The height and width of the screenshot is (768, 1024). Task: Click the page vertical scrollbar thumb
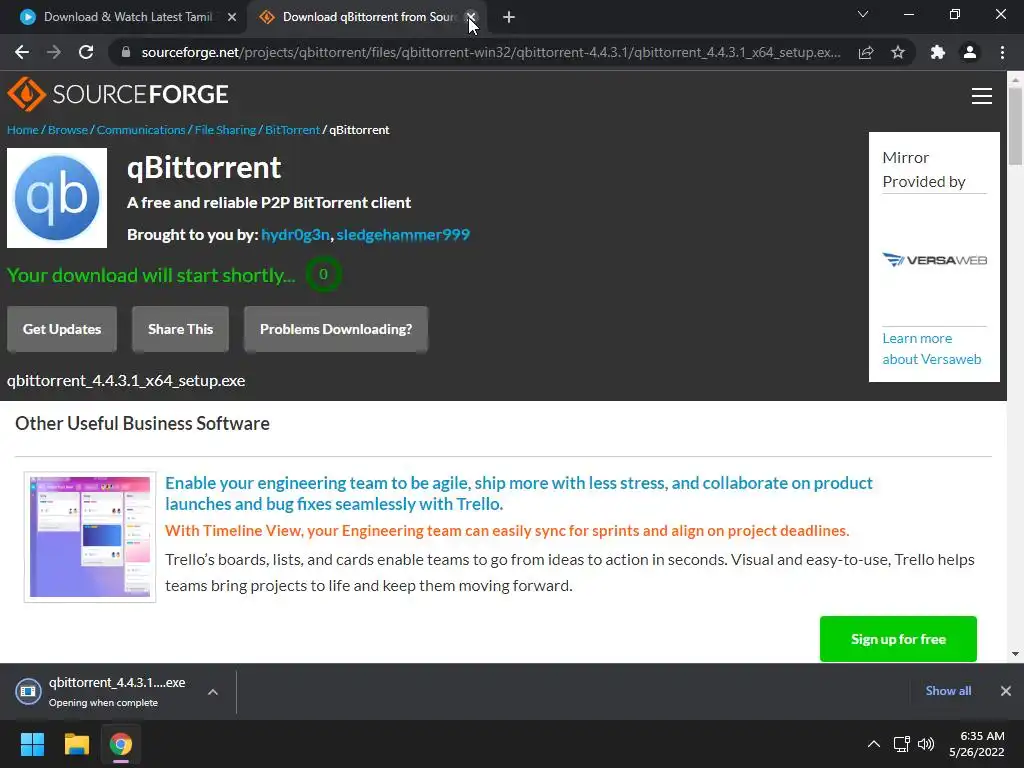click(1015, 127)
